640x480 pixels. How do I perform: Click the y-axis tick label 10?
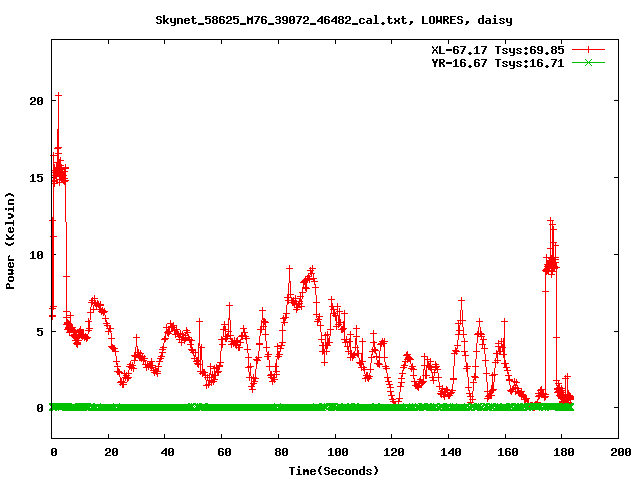click(36, 255)
